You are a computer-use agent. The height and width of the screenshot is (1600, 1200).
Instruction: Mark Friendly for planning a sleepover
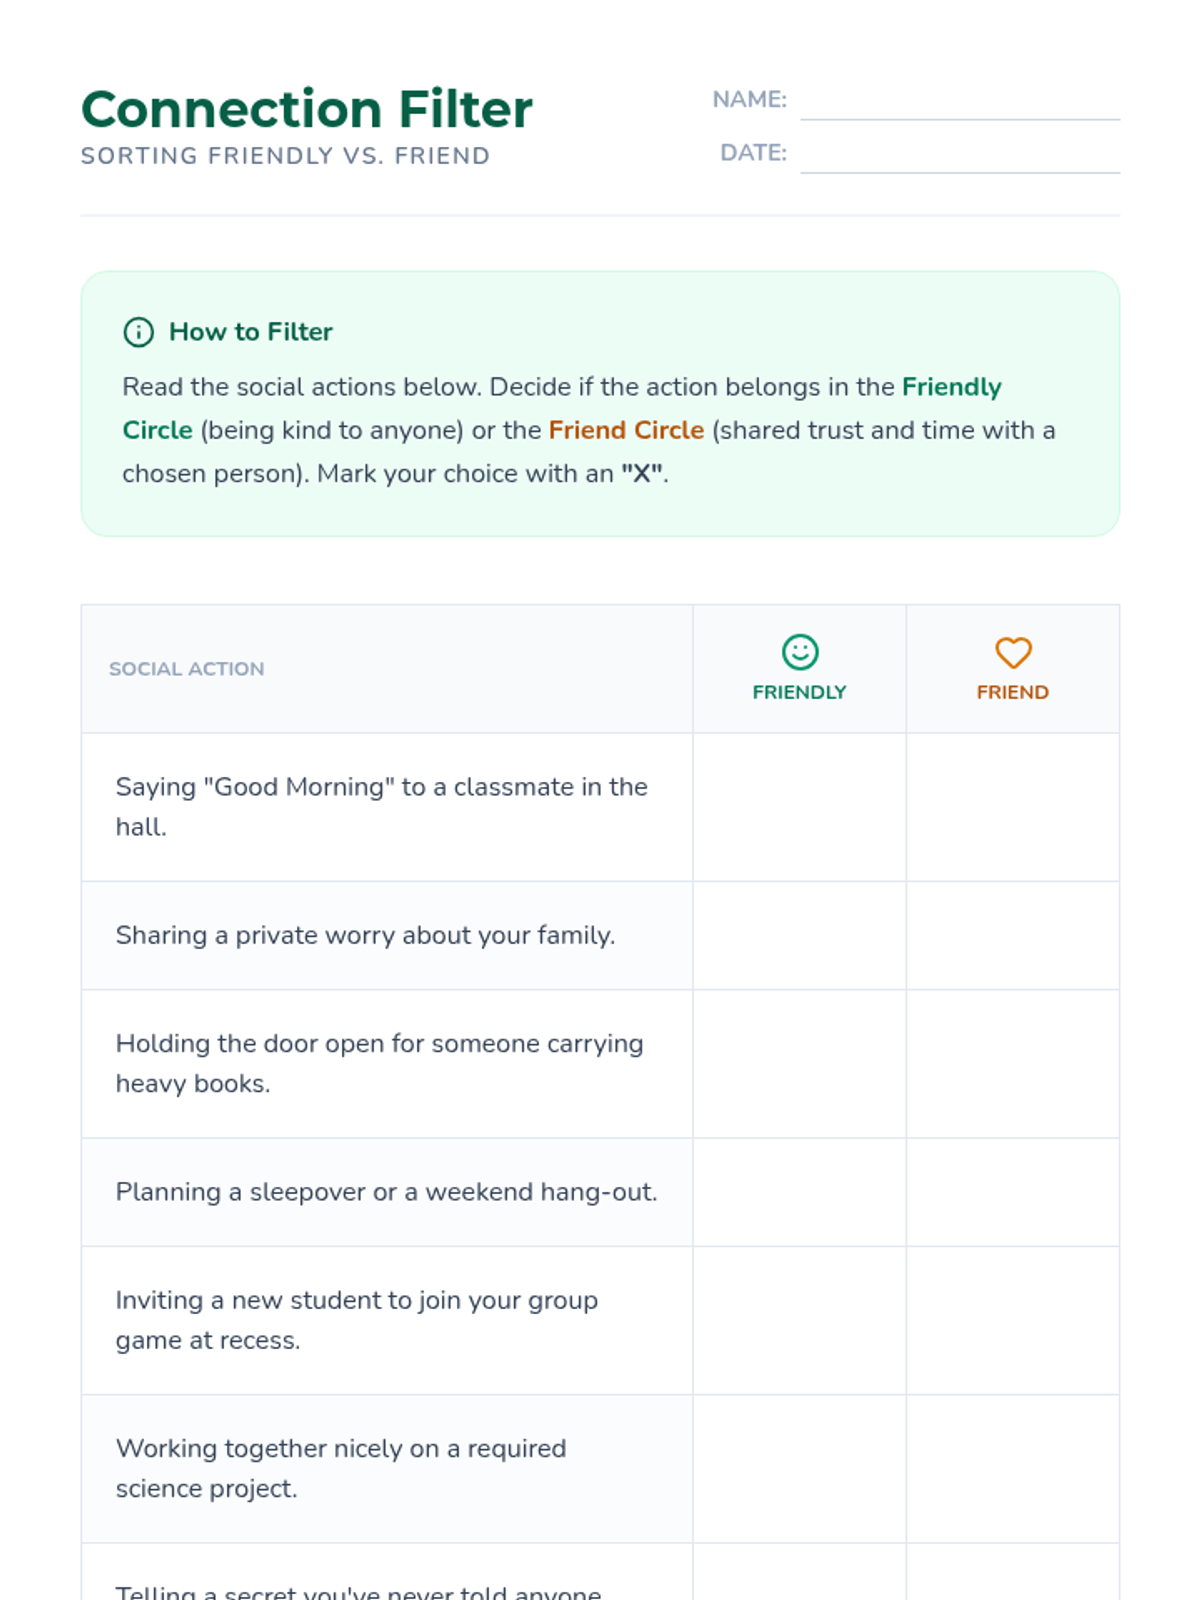pyautogui.click(x=799, y=1192)
